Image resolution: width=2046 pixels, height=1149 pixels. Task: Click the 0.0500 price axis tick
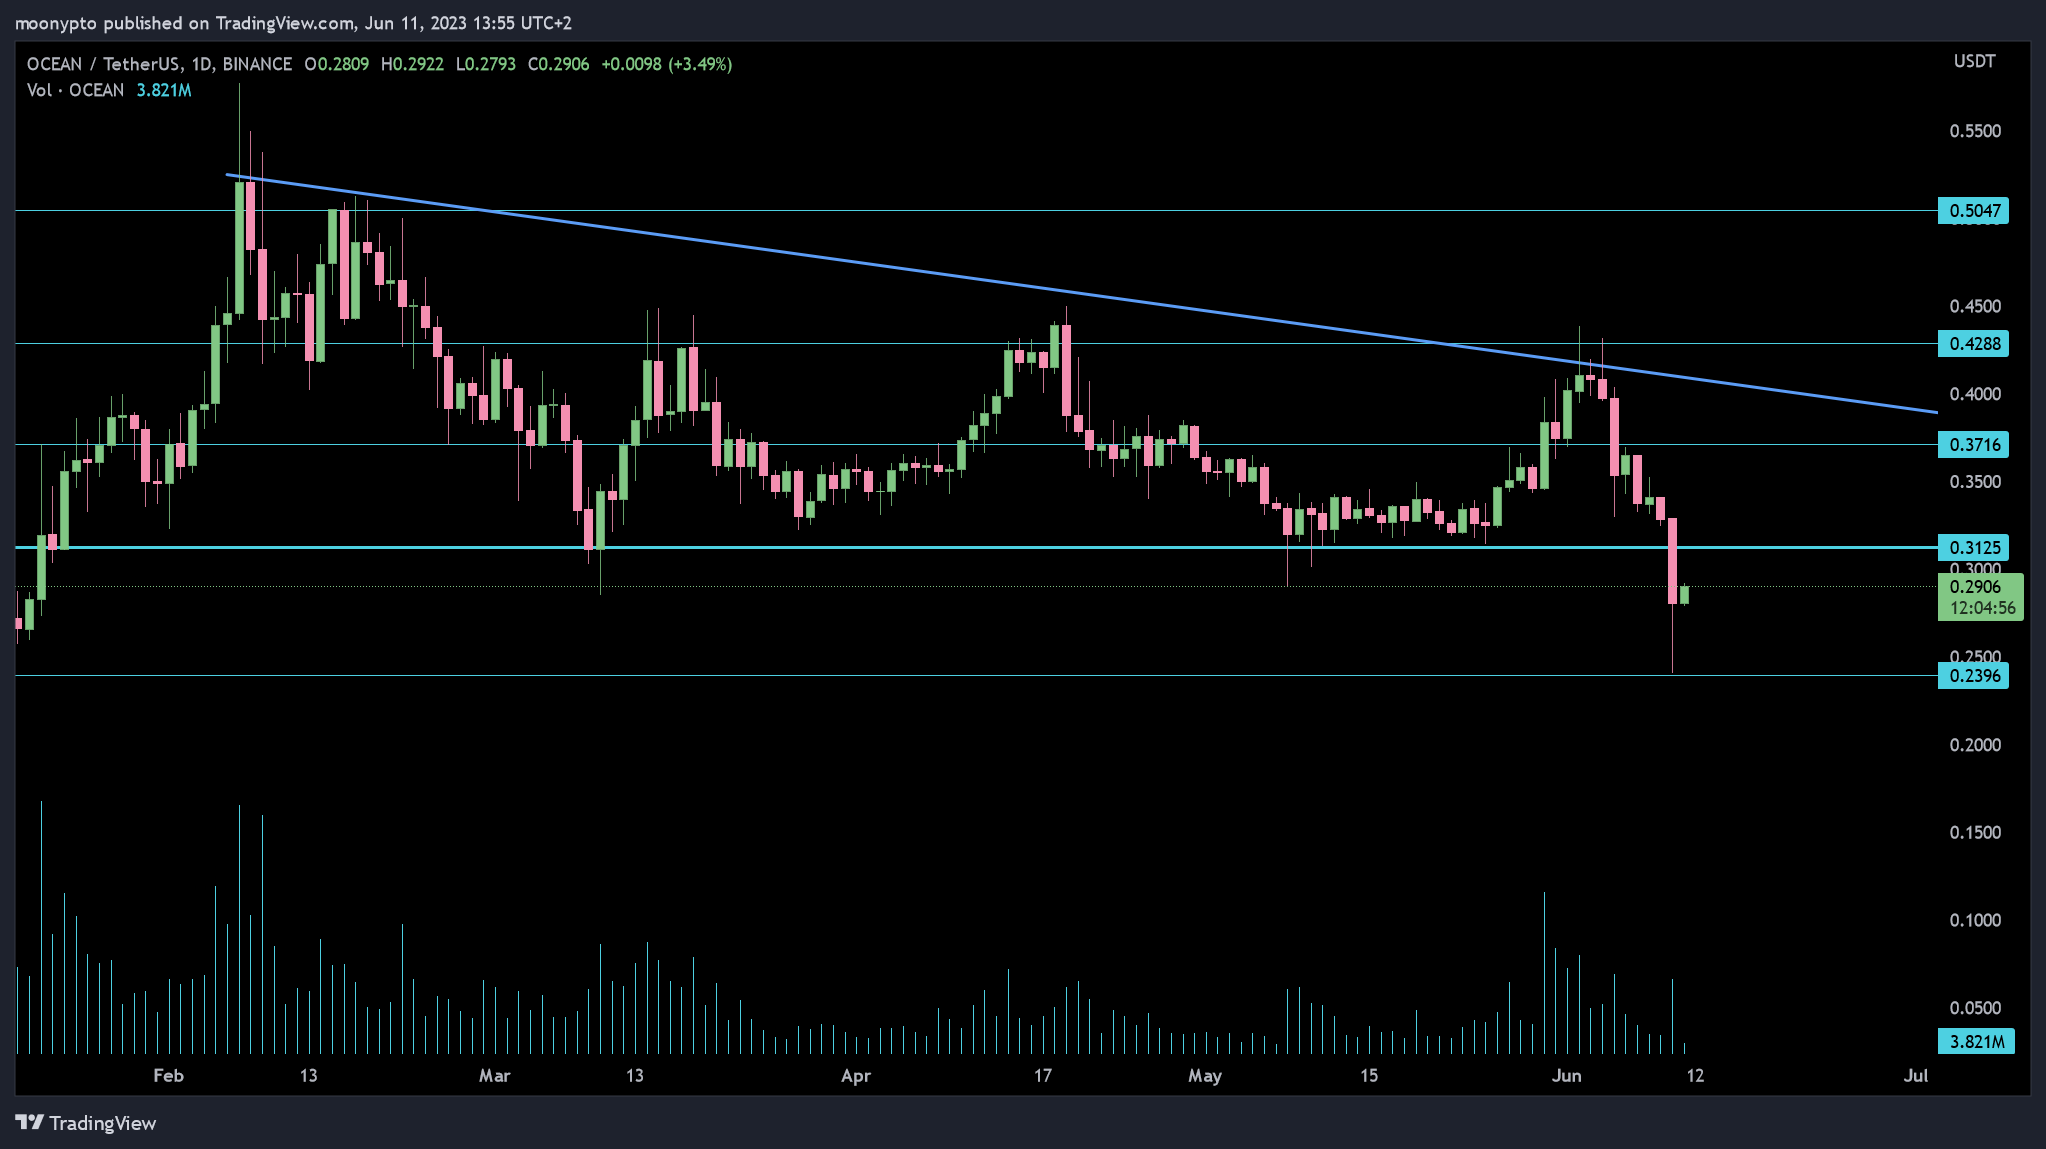1975,1008
